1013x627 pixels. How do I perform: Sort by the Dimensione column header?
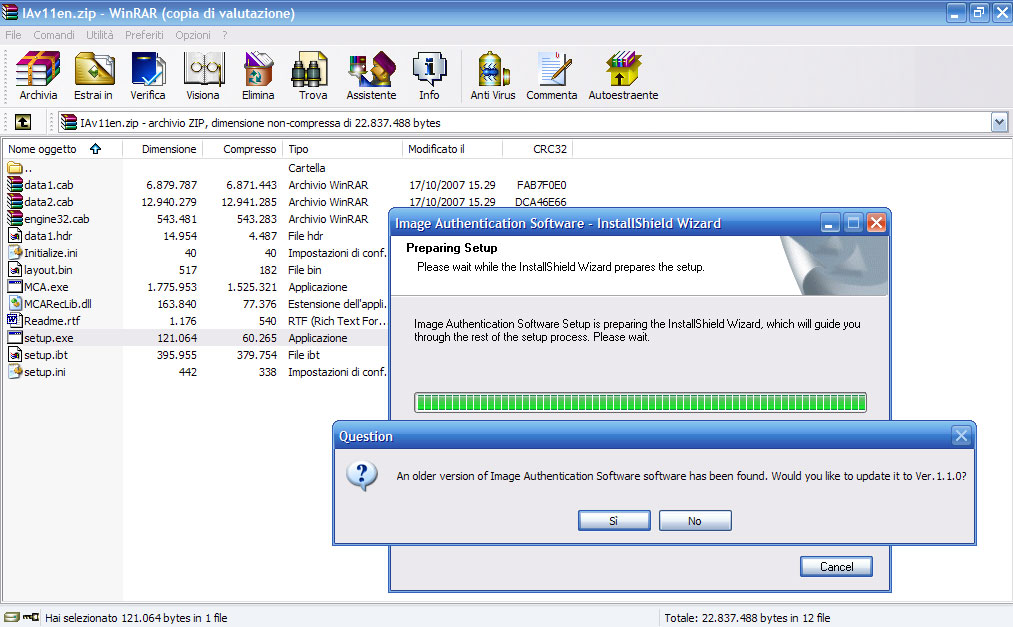pos(162,149)
